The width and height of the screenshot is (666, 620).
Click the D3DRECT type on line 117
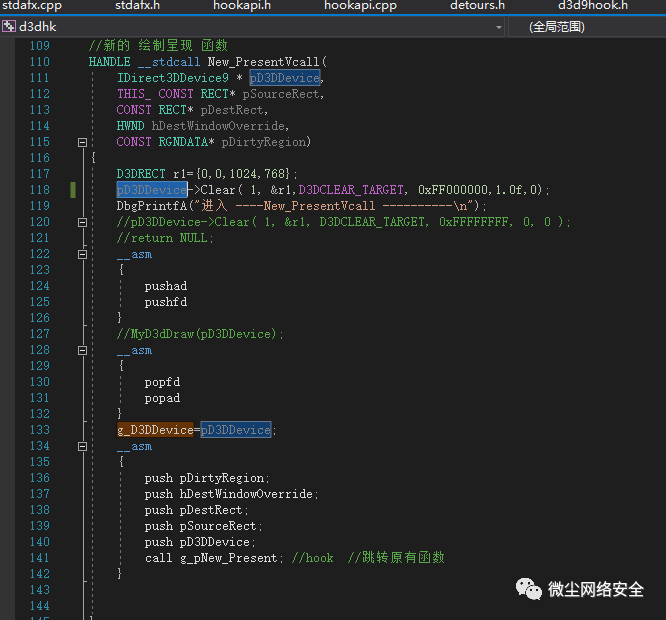[x=141, y=174]
